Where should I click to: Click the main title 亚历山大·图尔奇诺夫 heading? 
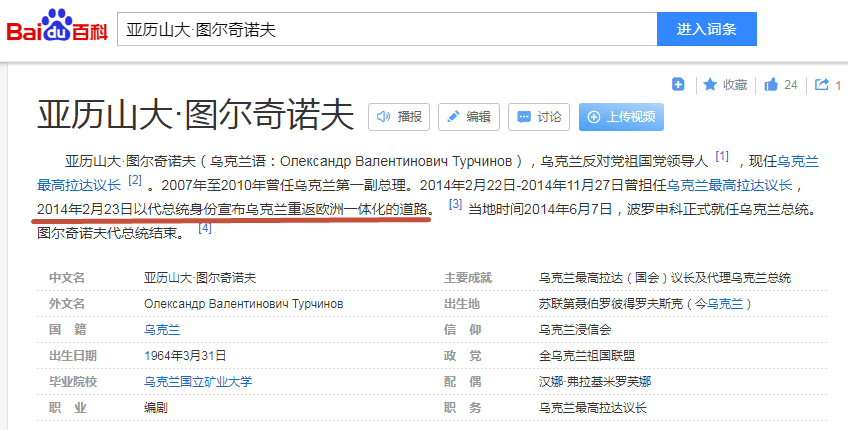pos(195,115)
